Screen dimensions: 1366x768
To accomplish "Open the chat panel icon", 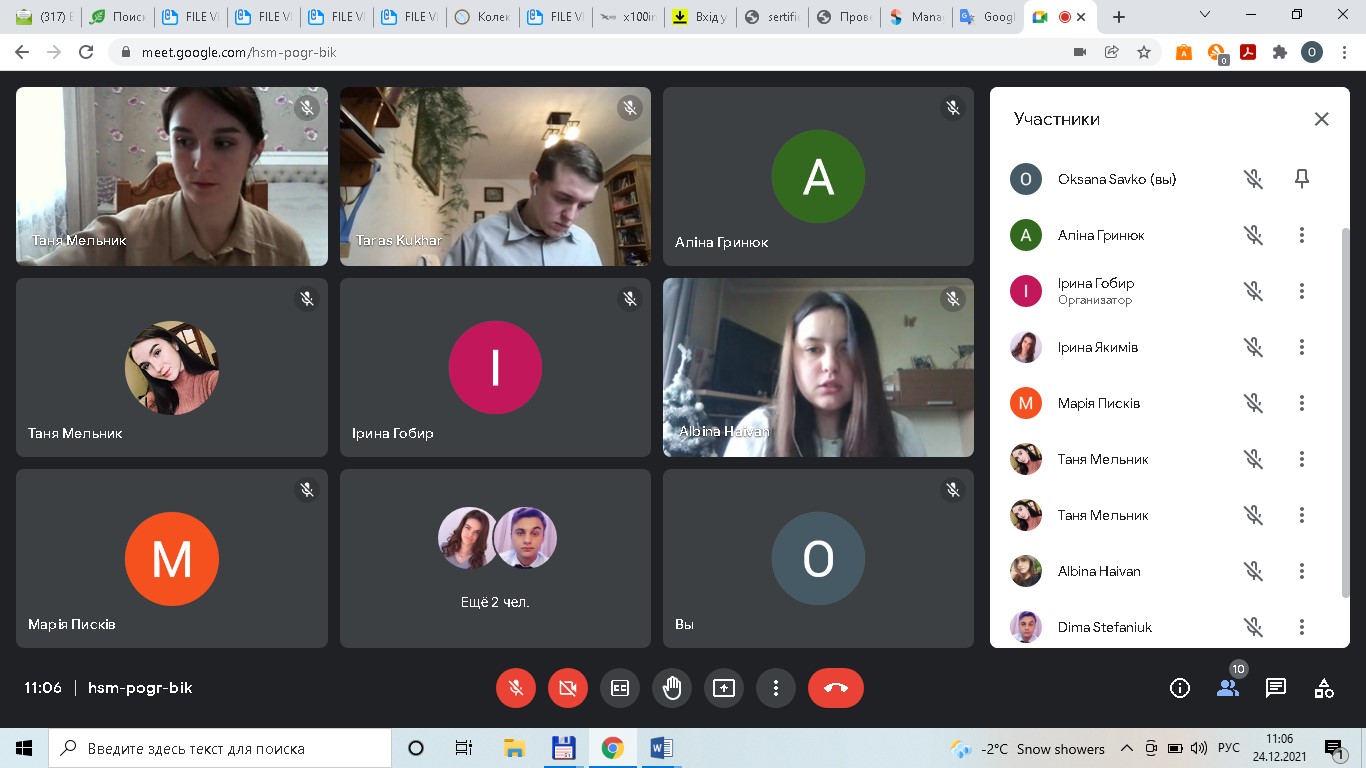I will [1275, 688].
